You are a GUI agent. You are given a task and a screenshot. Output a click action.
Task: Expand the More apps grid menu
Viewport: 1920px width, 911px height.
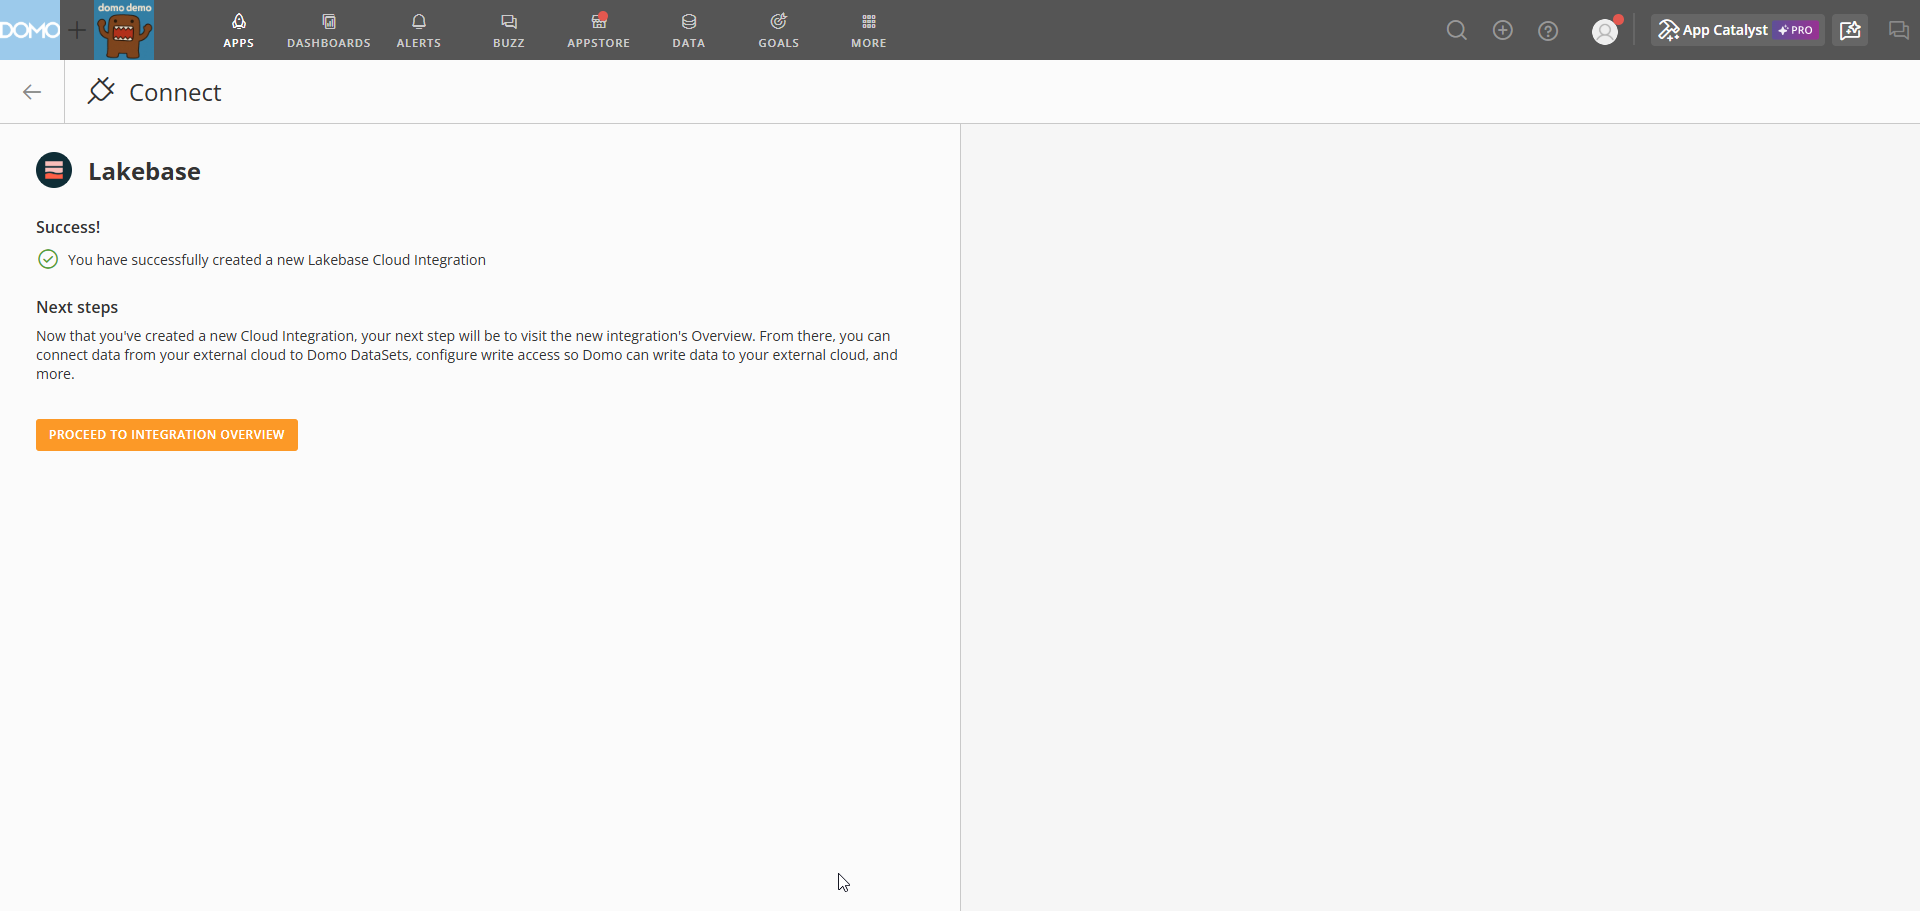click(869, 30)
